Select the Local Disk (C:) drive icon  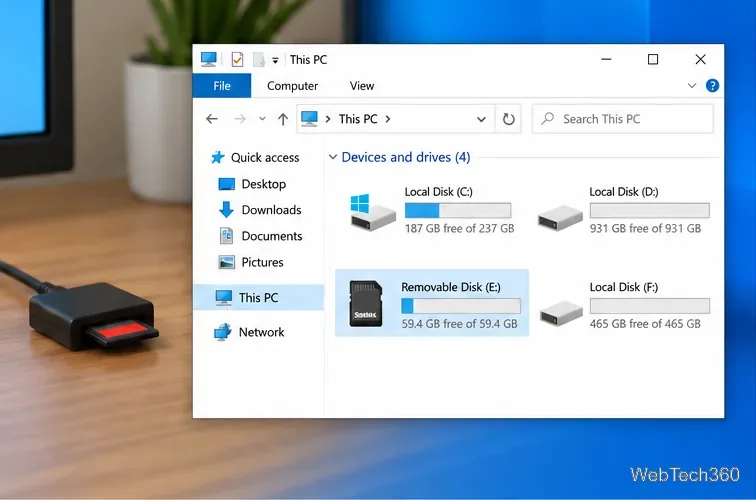pos(373,212)
